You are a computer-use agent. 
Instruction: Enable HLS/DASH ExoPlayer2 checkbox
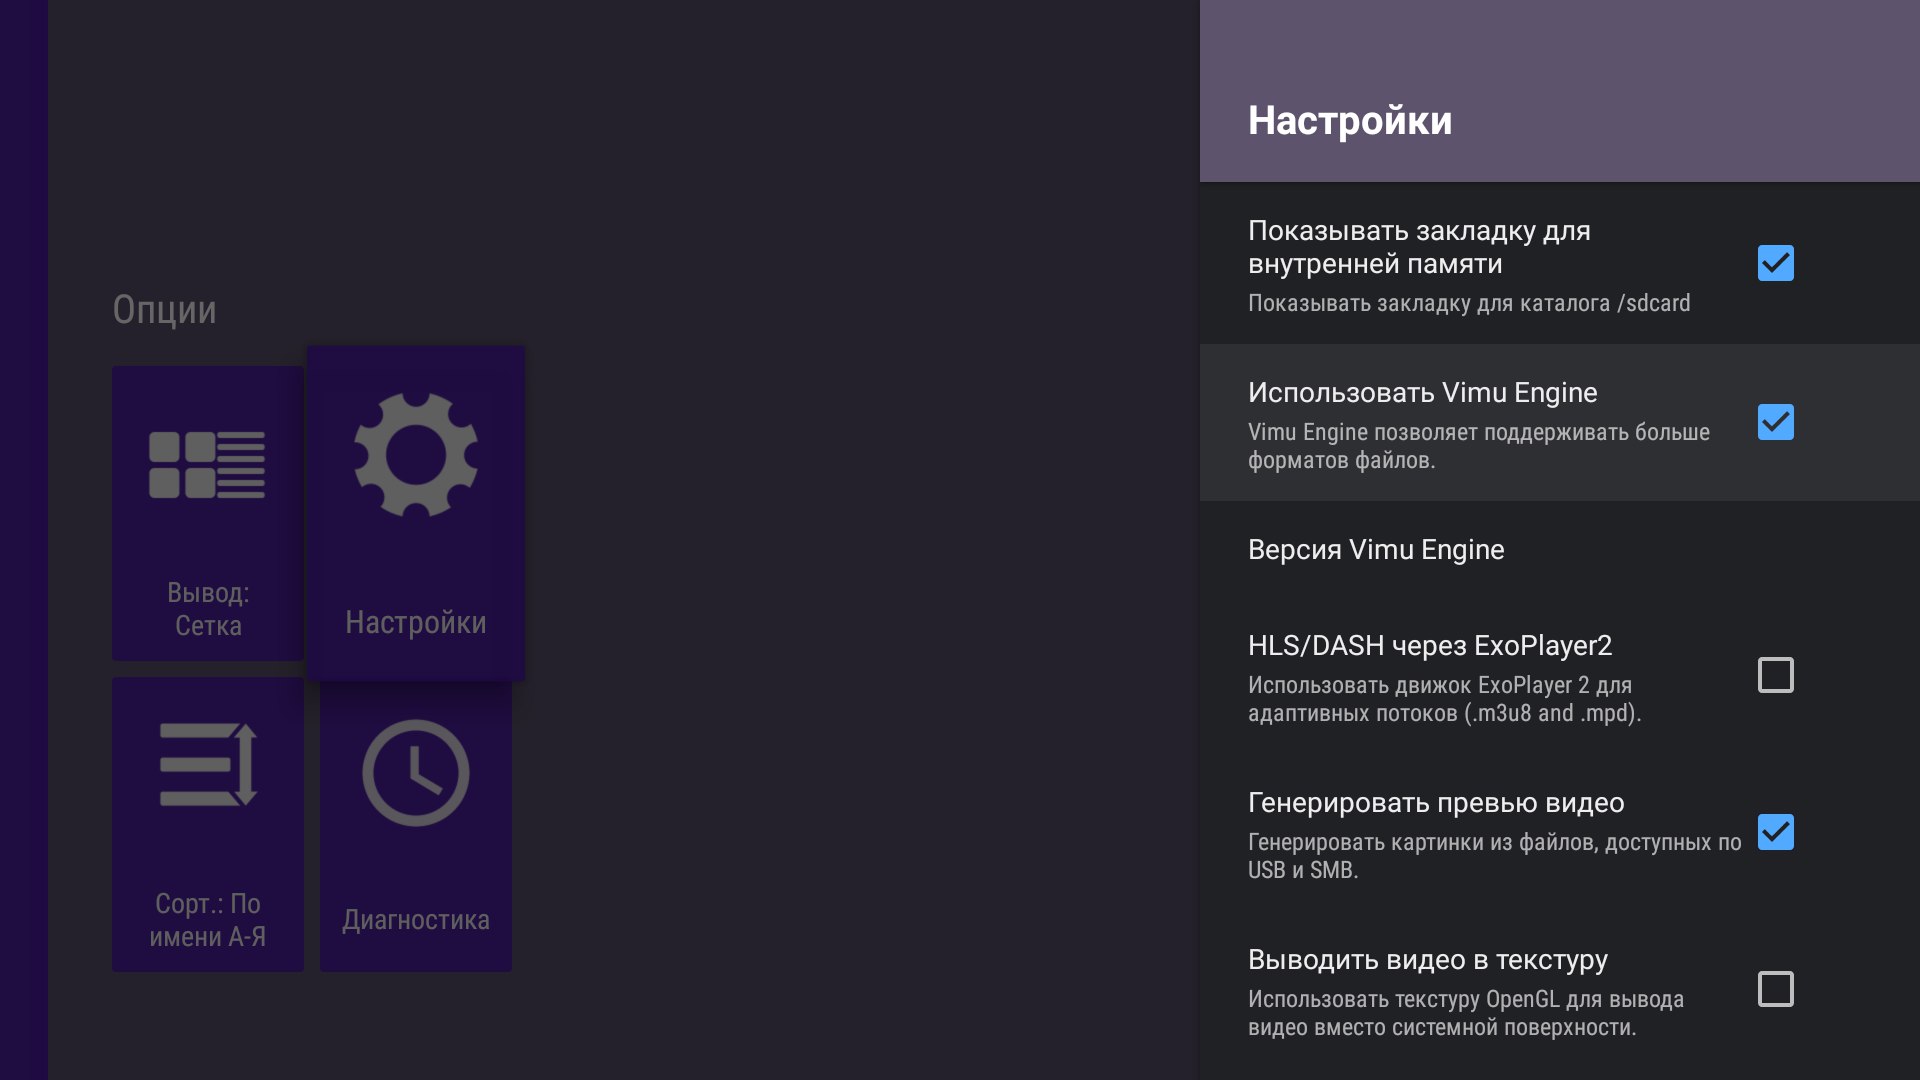click(1775, 675)
